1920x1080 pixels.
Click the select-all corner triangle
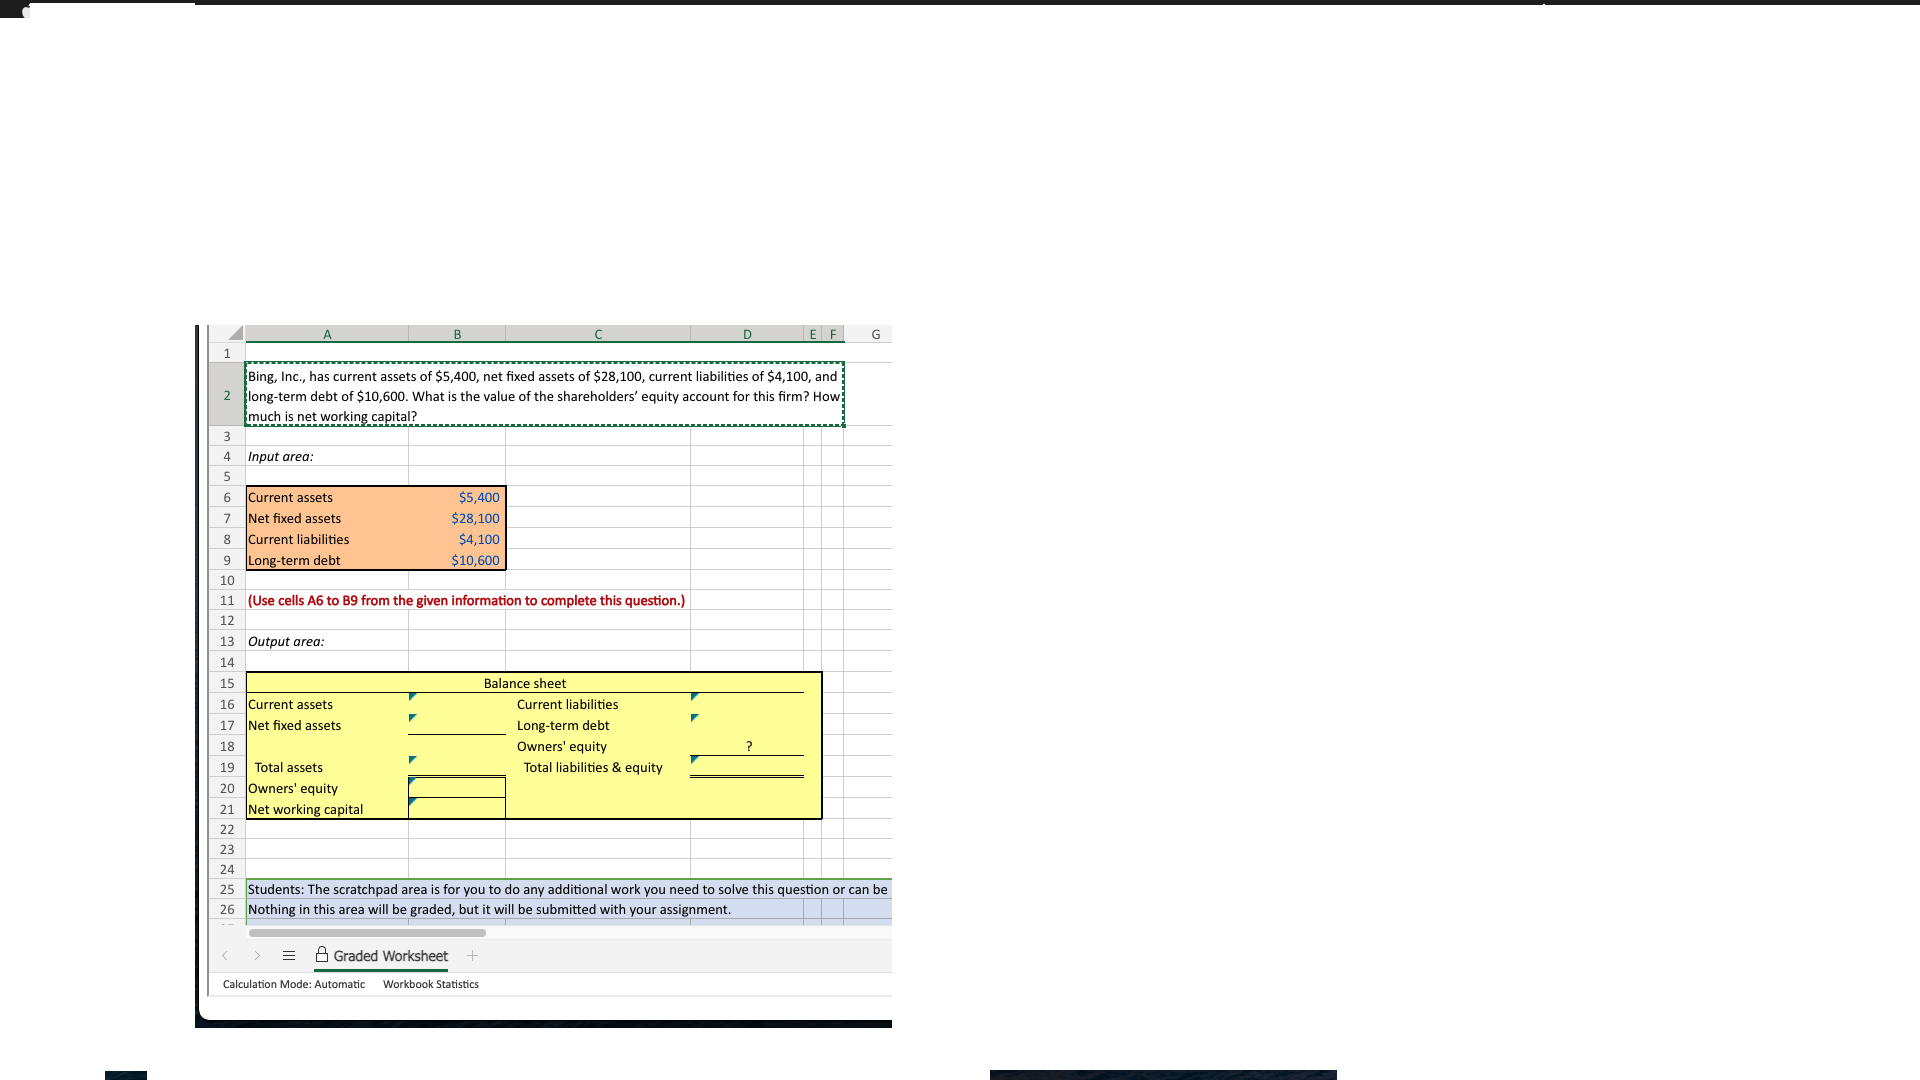click(x=234, y=334)
